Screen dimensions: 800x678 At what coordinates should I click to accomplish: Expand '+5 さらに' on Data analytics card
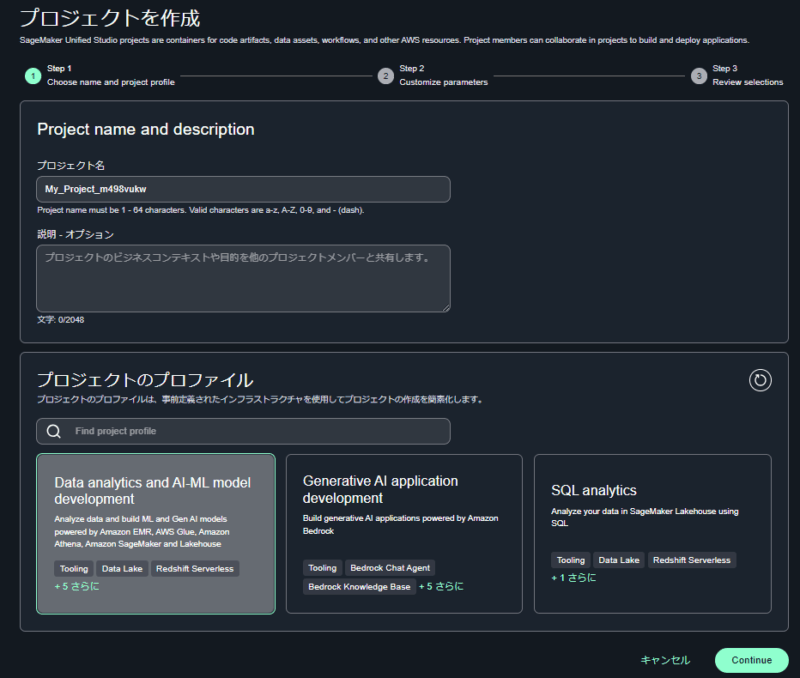pos(75,586)
